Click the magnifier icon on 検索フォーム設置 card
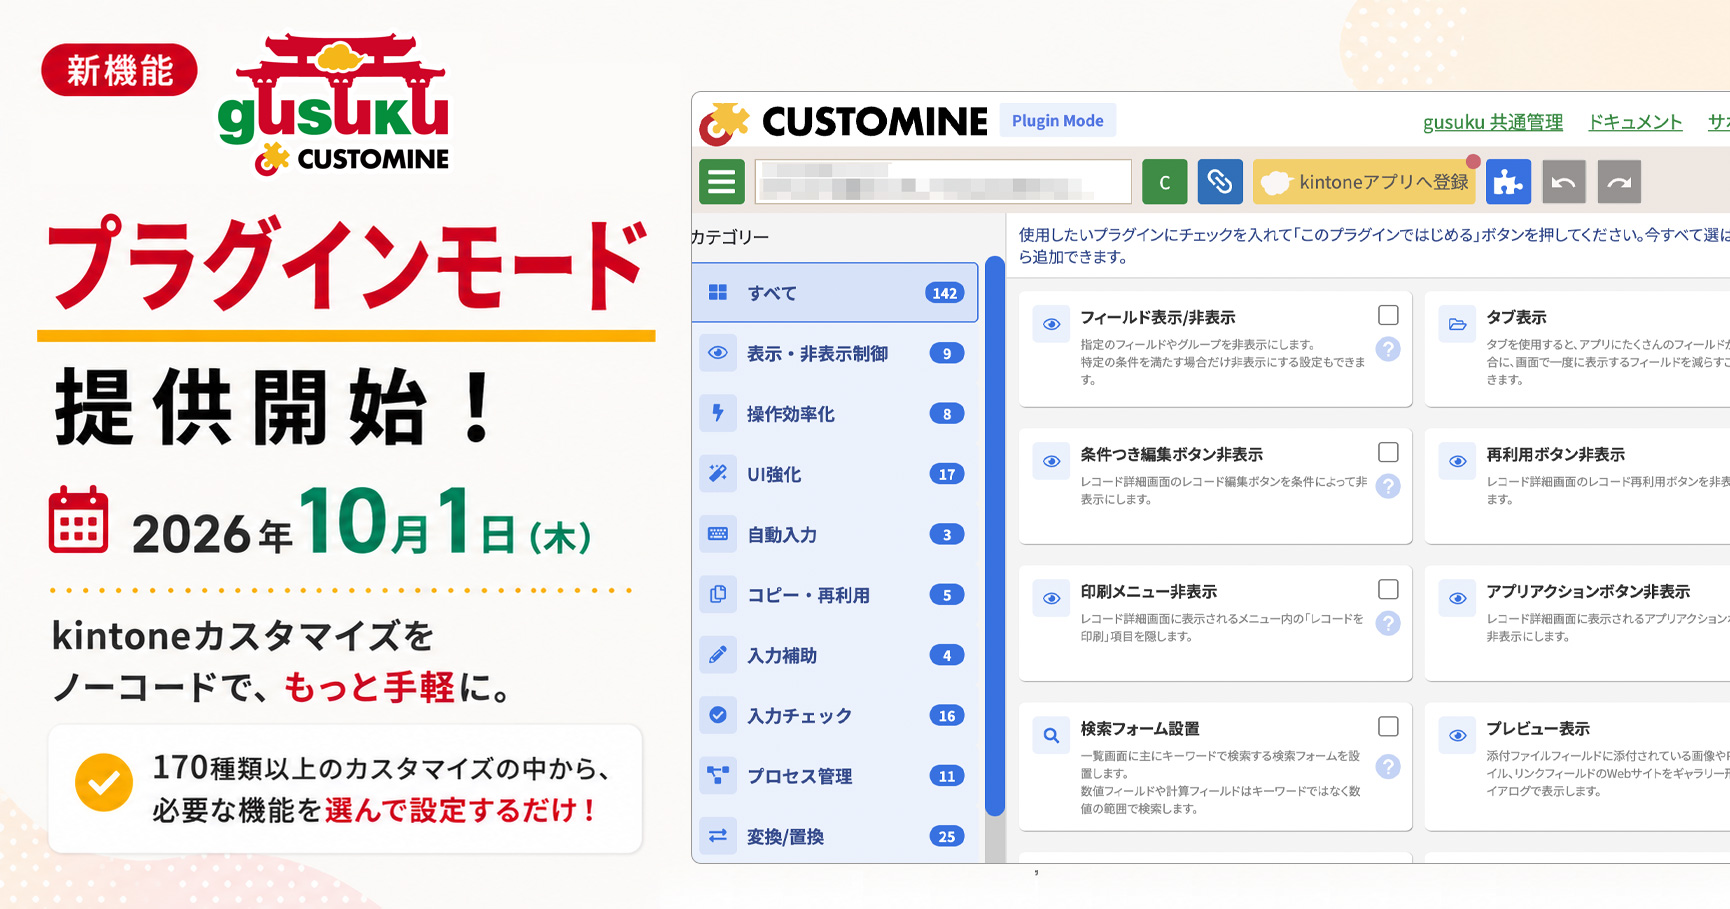1730x909 pixels. click(1051, 735)
